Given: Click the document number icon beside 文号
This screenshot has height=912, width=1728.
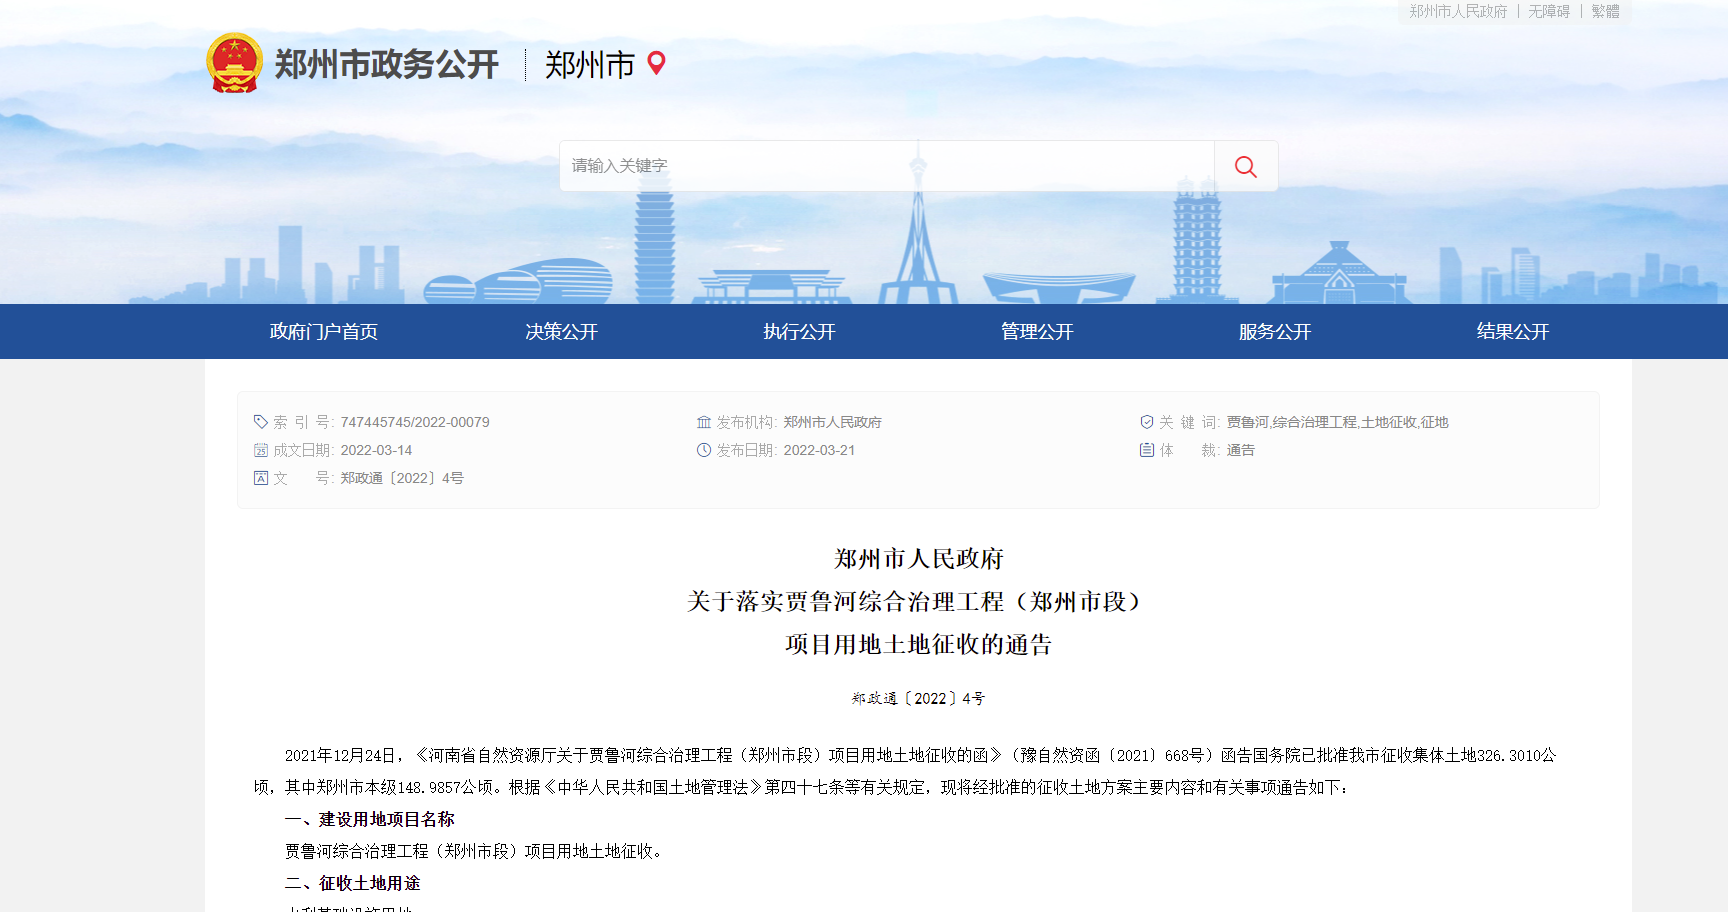Looking at the screenshot, I should coord(261,478).
